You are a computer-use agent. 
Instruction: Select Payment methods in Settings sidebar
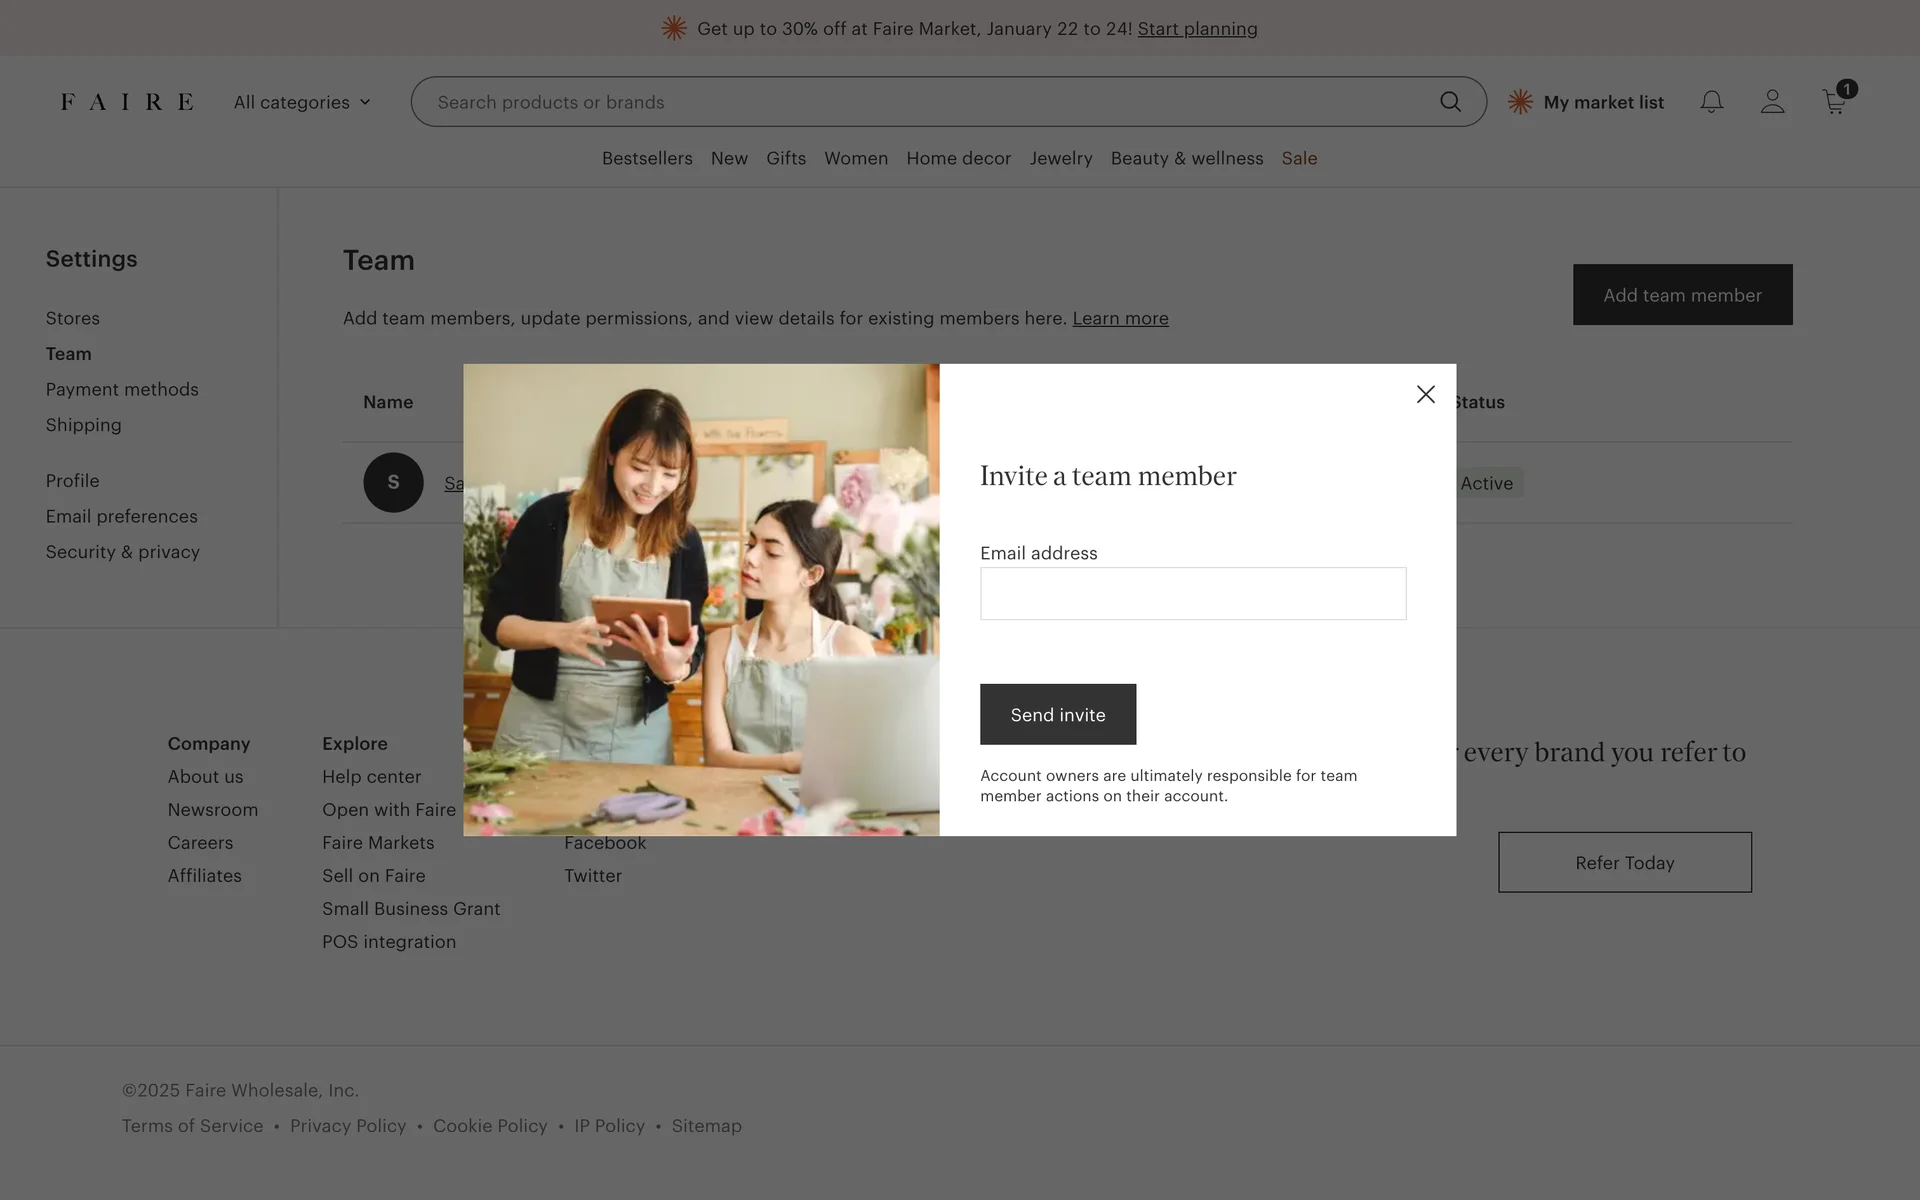click(122, 389)
